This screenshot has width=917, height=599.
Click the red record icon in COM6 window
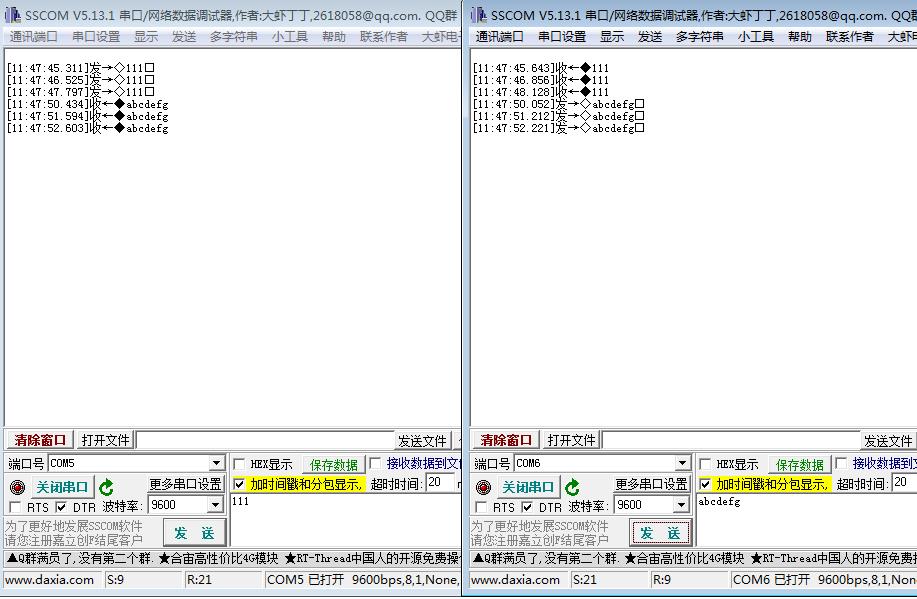(x=484, y=487)
